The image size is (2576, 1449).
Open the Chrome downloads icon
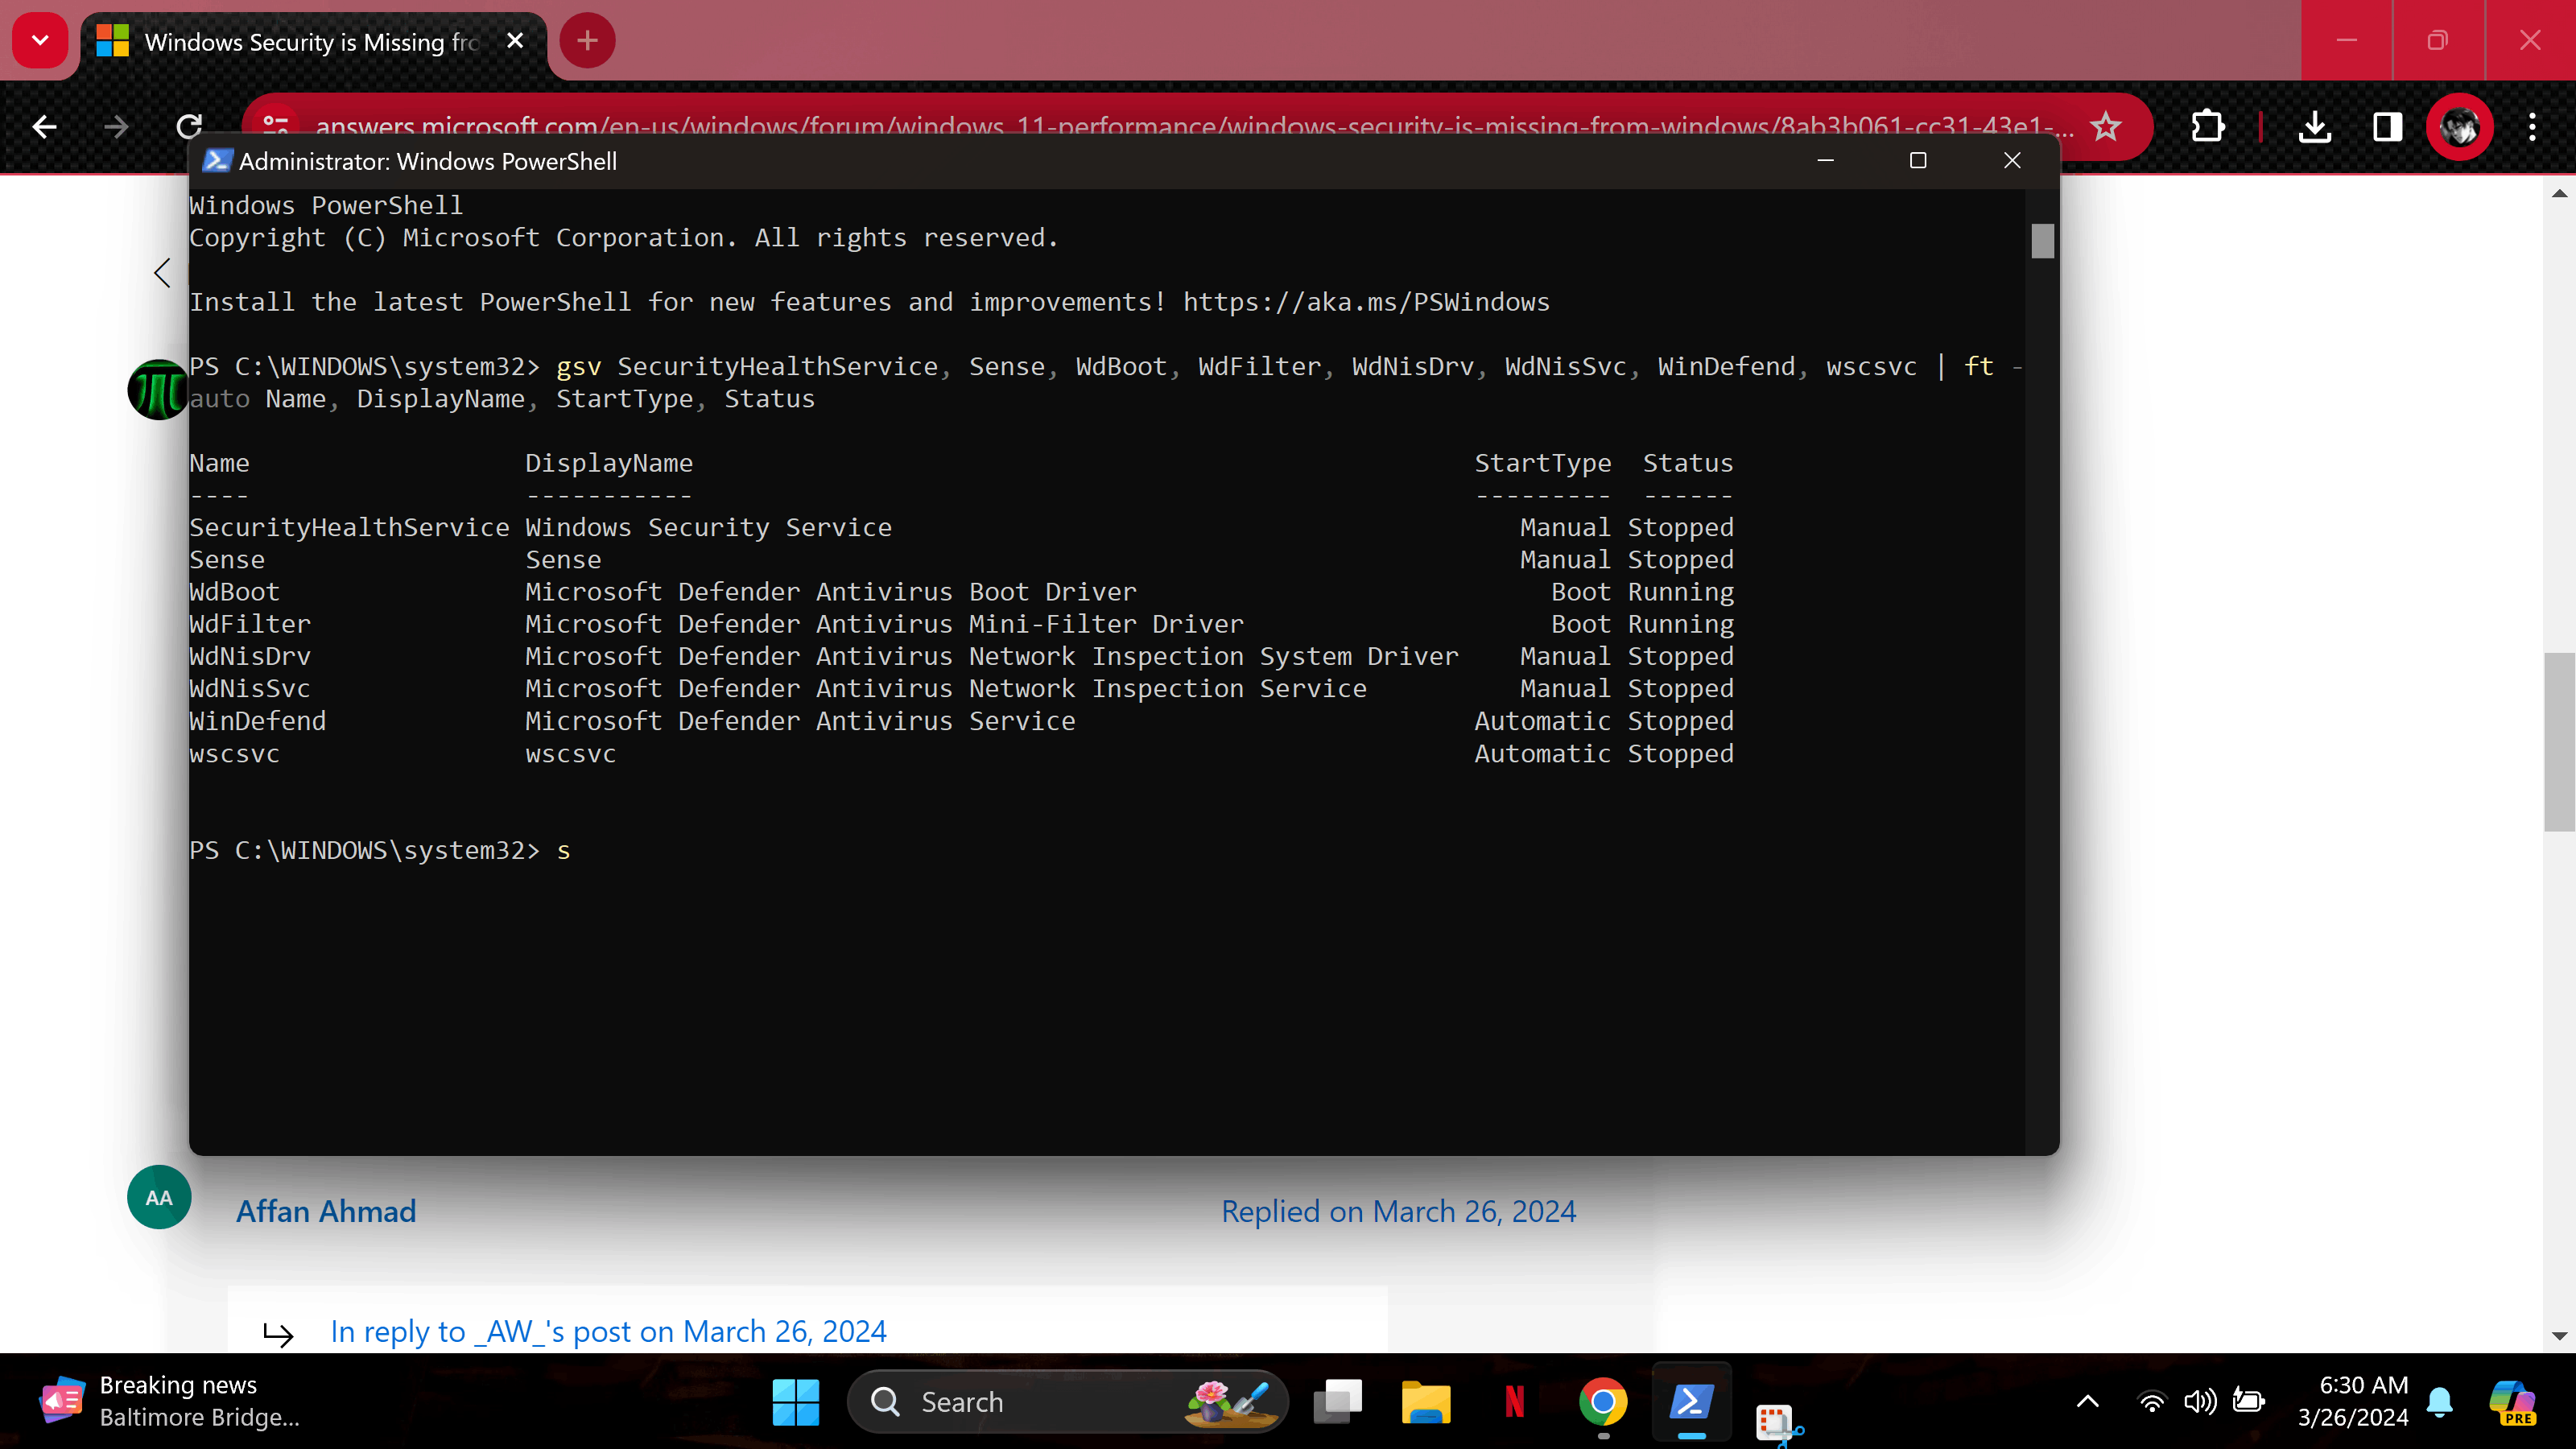coord(2315,127)
